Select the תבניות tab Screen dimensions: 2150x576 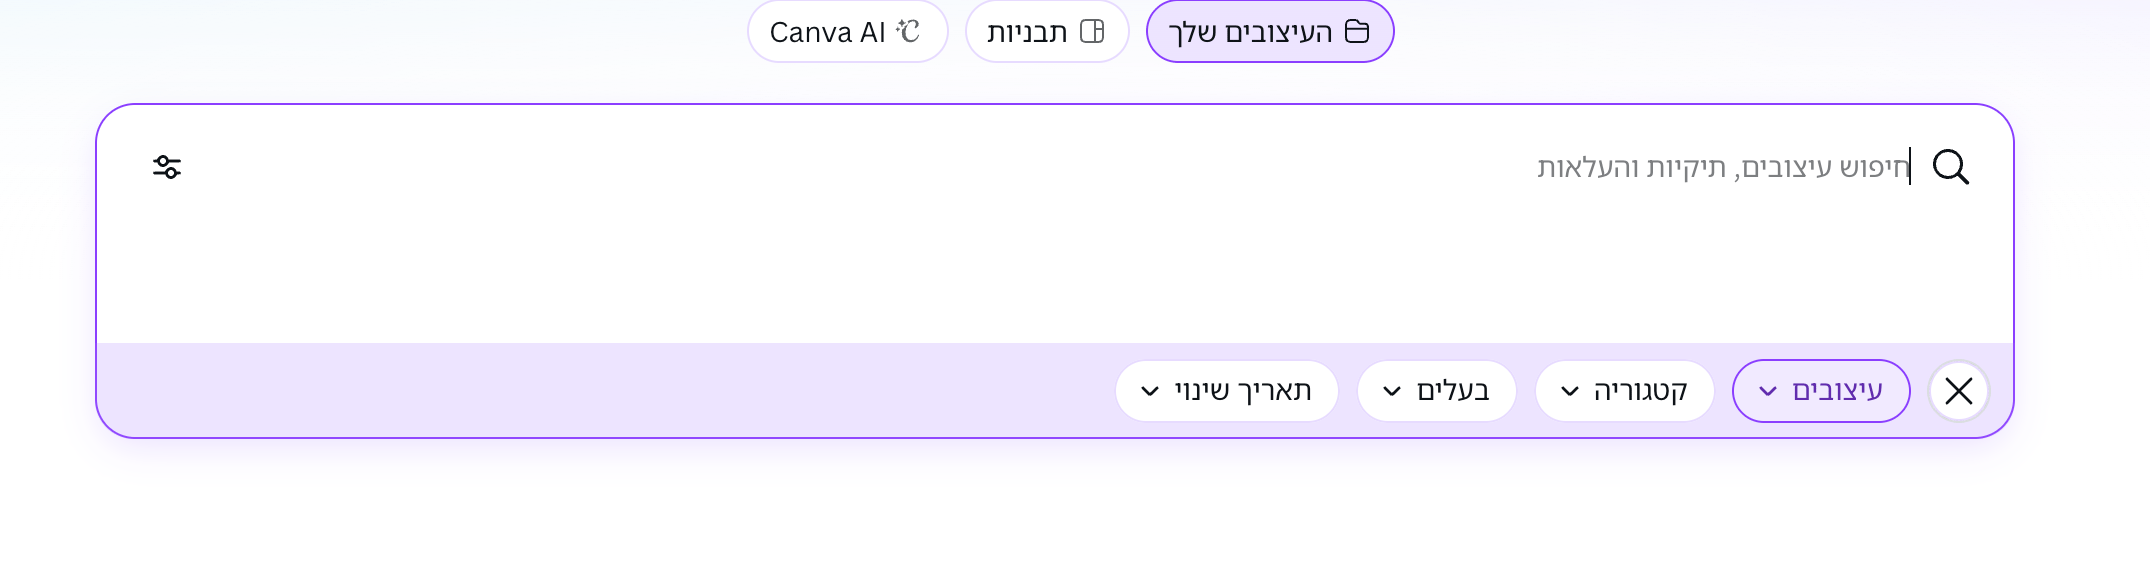(x=1046, y=32)
